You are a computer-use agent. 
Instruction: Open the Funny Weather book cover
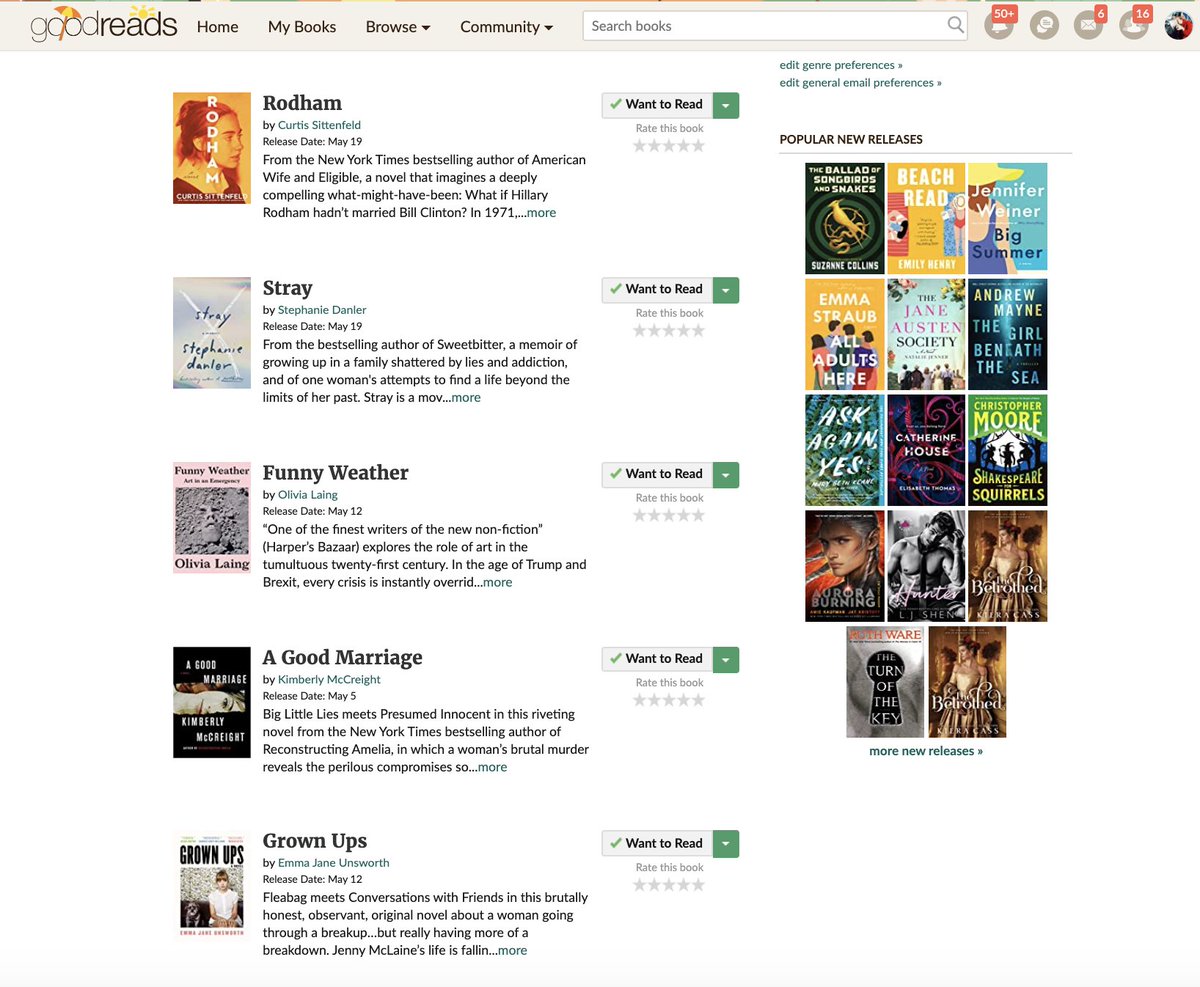(x=212, y=518)
